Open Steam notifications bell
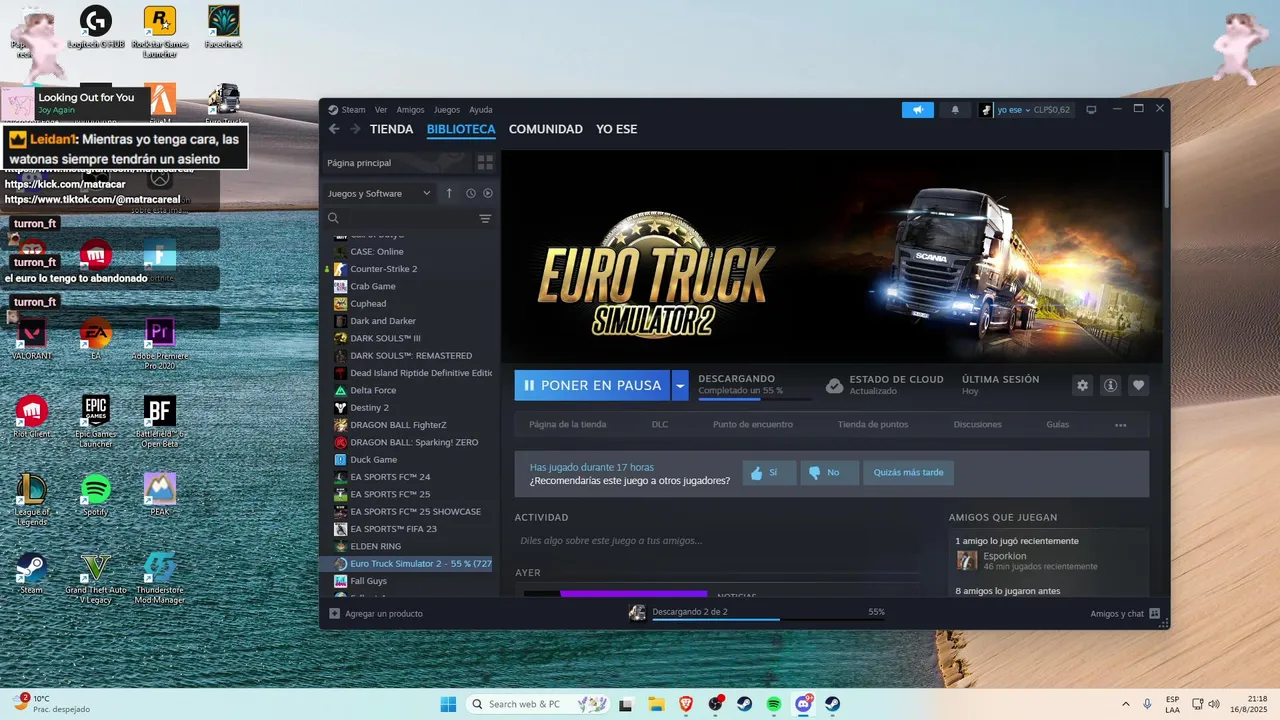This screenshot has height=720, width=1280. (955, 110)
